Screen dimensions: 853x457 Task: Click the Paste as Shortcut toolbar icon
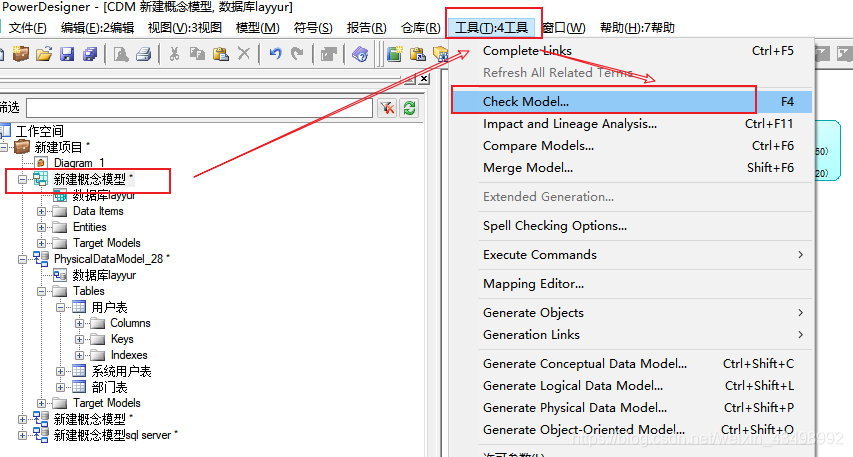pos(418,54)
